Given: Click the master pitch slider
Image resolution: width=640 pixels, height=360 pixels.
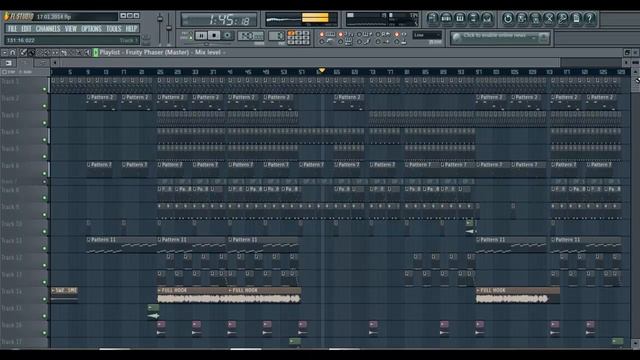Looking at the screenshot, I should click(x=169, y=29).
